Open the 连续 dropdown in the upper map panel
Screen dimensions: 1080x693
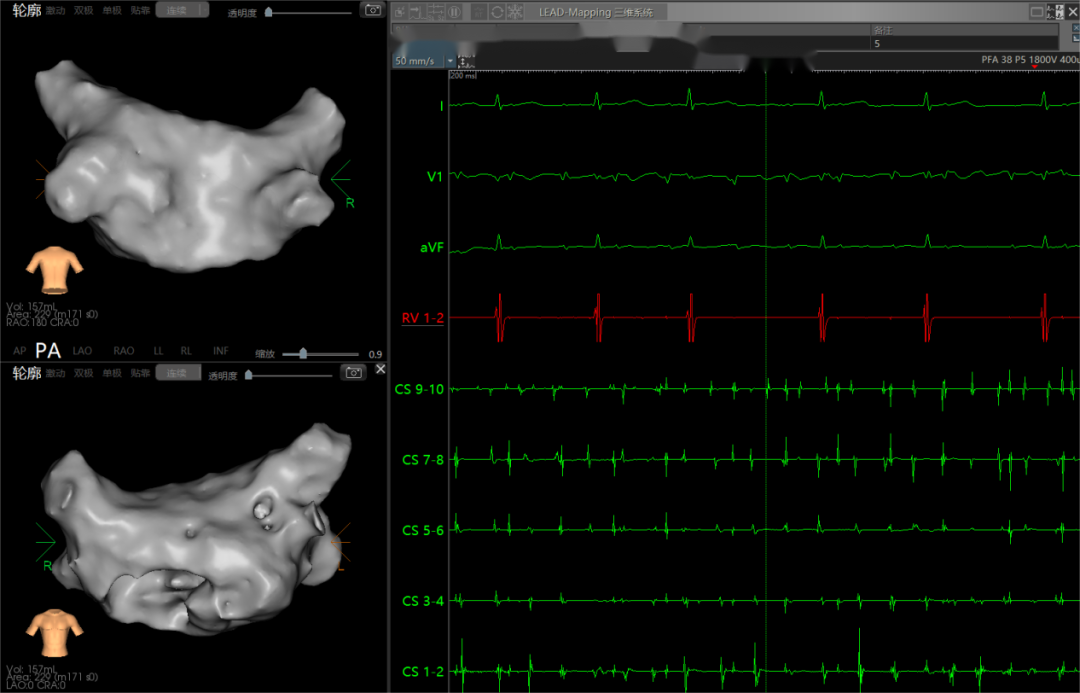pos(182,10)
